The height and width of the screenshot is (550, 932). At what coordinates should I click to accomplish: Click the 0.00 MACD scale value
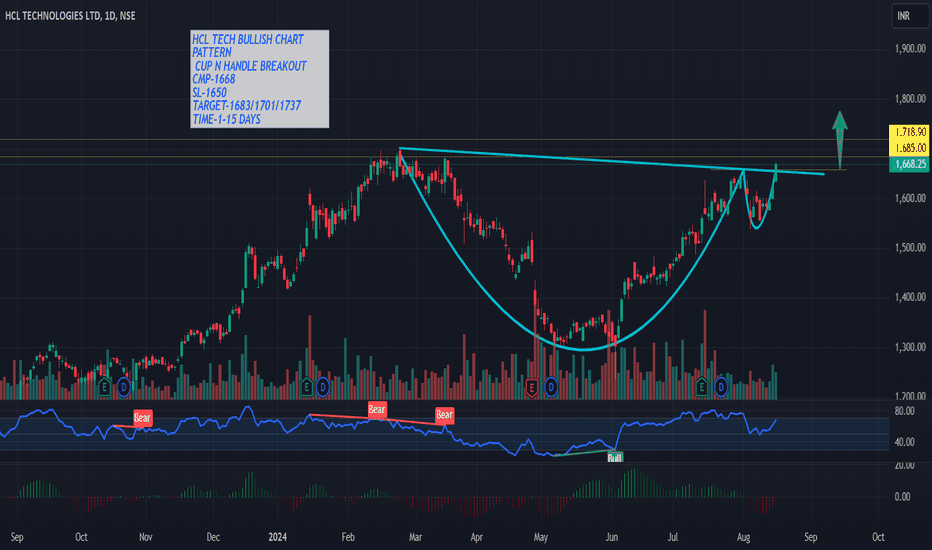tap(903, 496)
